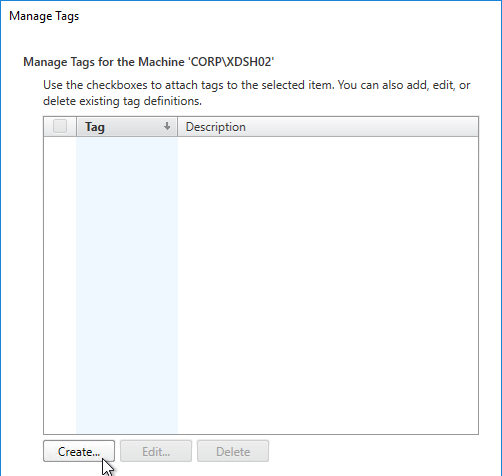Click the Delete button
The height and width of the screenshot is (476, 502).
pyautogui.click(x=233, y=451)
